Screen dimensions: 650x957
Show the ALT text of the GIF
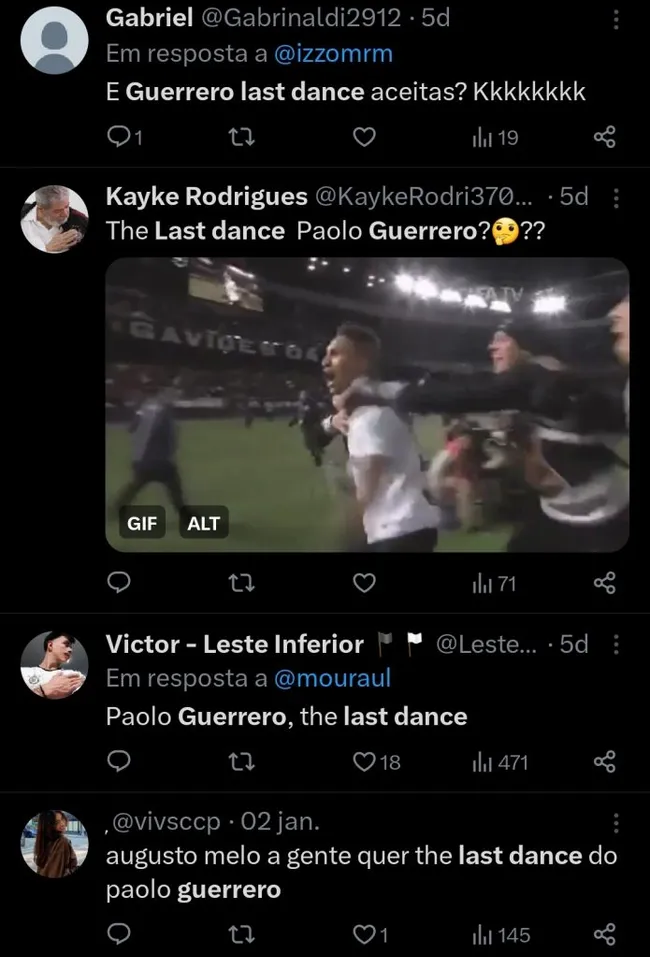[x=203, y=522]
